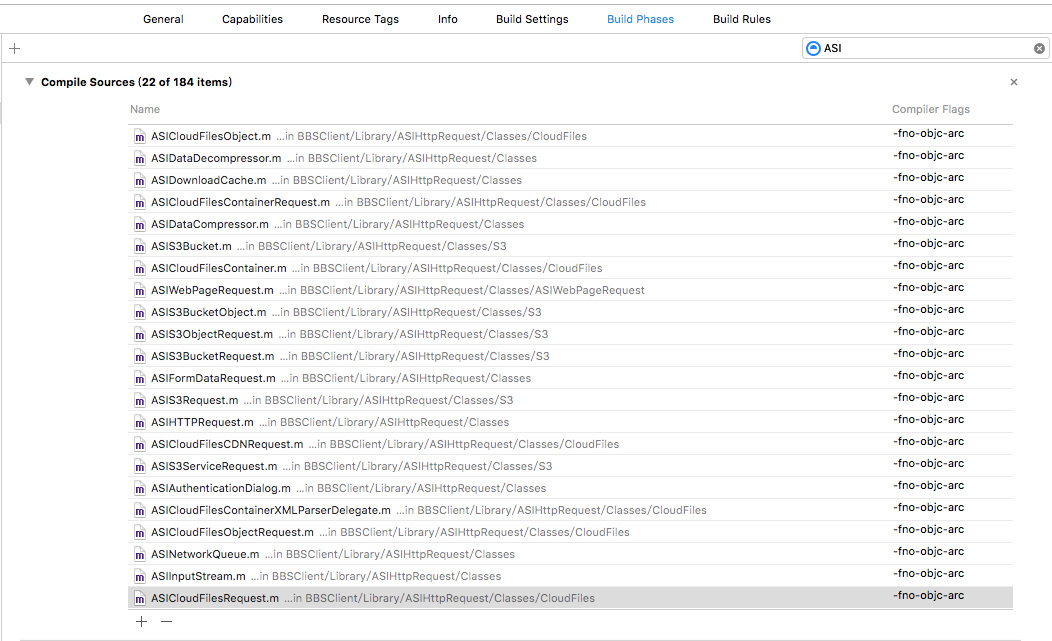Select the ASIFormDataRequest.m row
This screenshot has height=641, width=1052.
click(x=213, y=378)
